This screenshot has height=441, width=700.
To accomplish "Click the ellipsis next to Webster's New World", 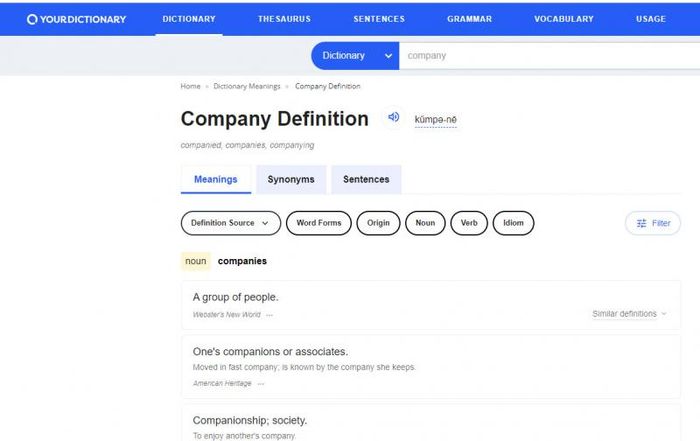I will tap(269, 315).
